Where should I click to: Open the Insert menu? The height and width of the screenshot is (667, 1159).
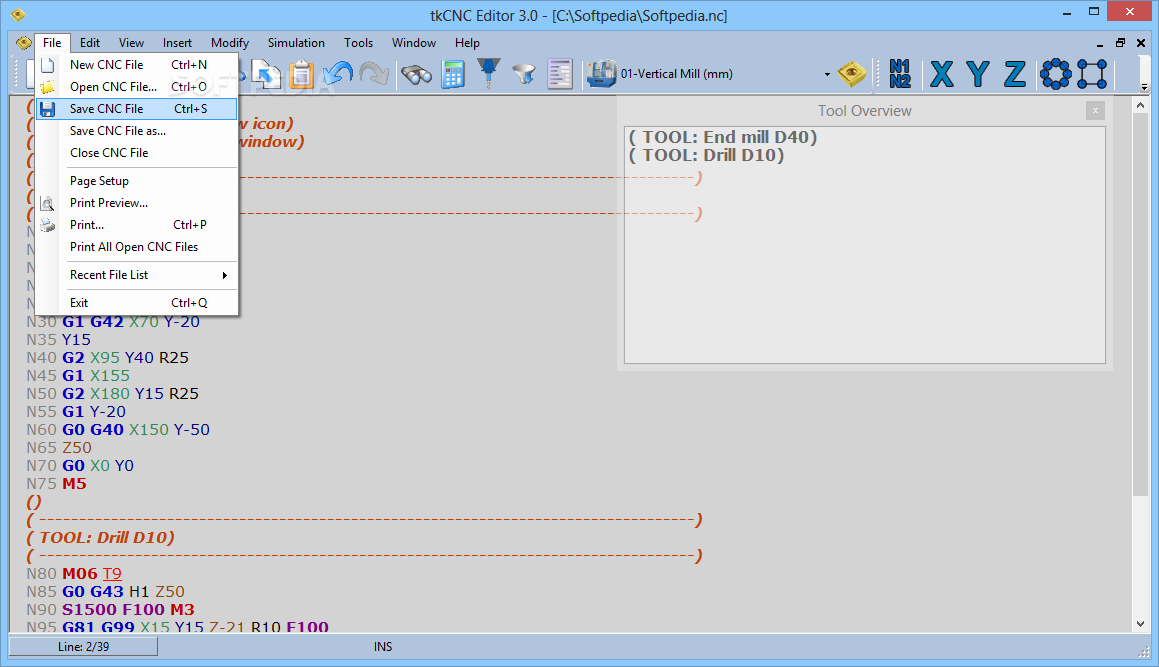pyautogui.click(x=177, y=43)
